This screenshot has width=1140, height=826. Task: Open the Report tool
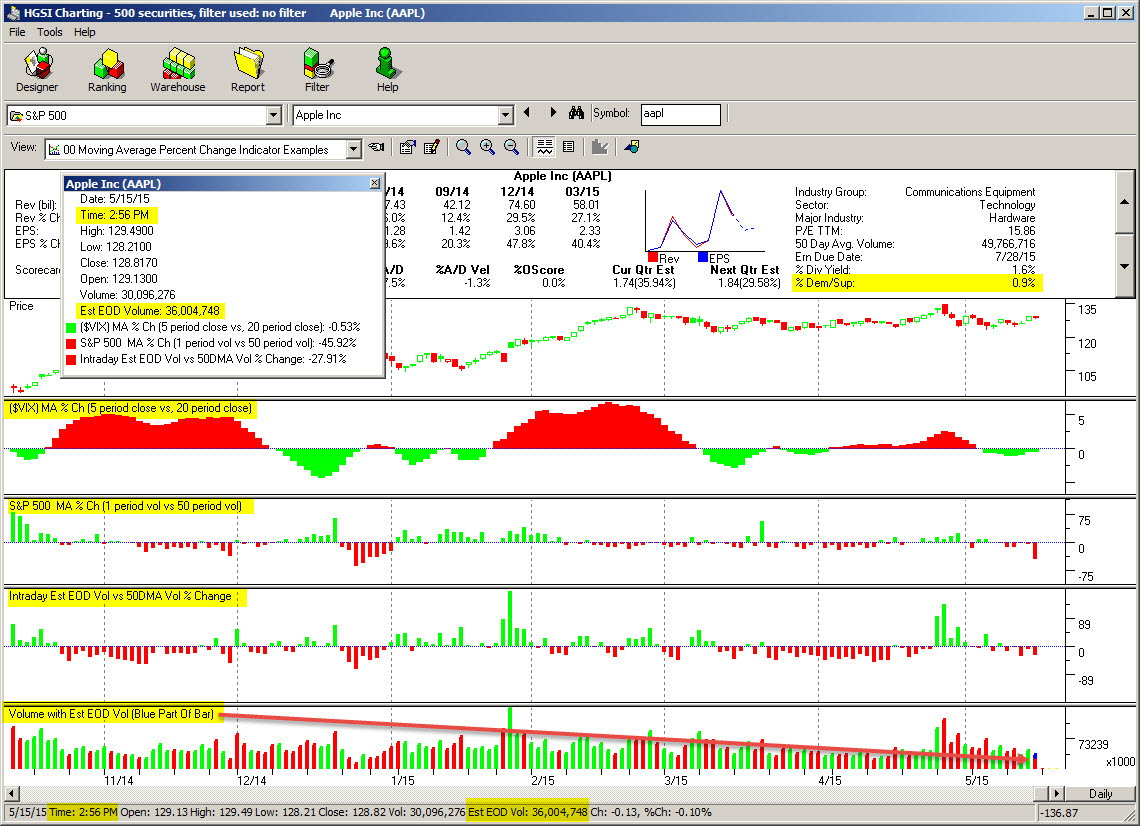[x=248, y=71]
